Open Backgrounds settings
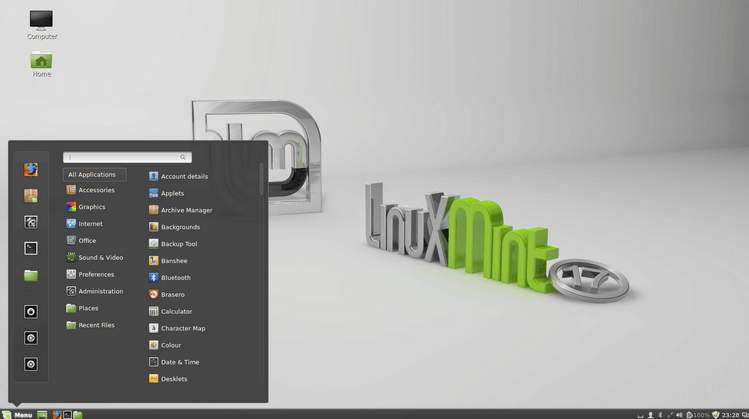 [x=174, y=227]
